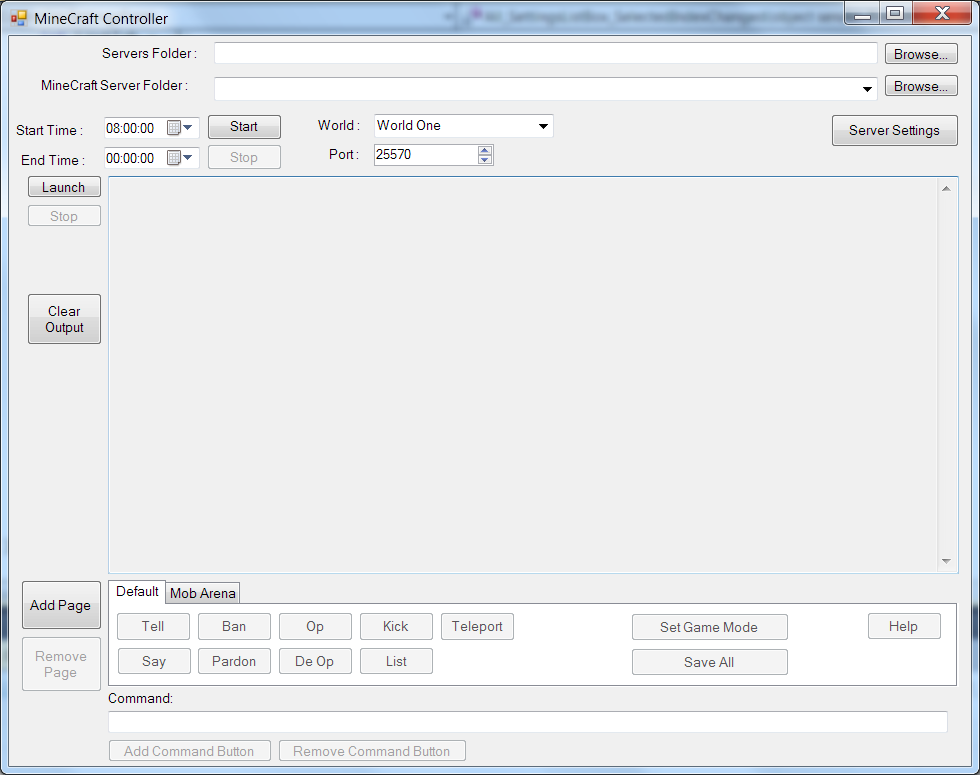Click the Set Game Mode button
The width and height of the screenshot is (980, 775).
coord(709,627)
